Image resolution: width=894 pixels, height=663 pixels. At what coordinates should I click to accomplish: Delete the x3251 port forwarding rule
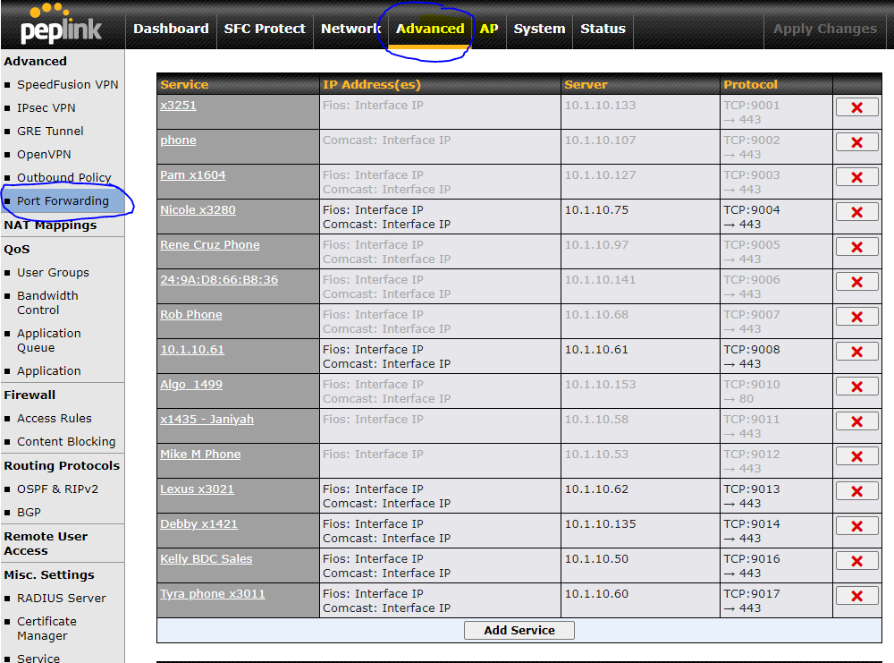pyautogui.click(x=857, y=107)
